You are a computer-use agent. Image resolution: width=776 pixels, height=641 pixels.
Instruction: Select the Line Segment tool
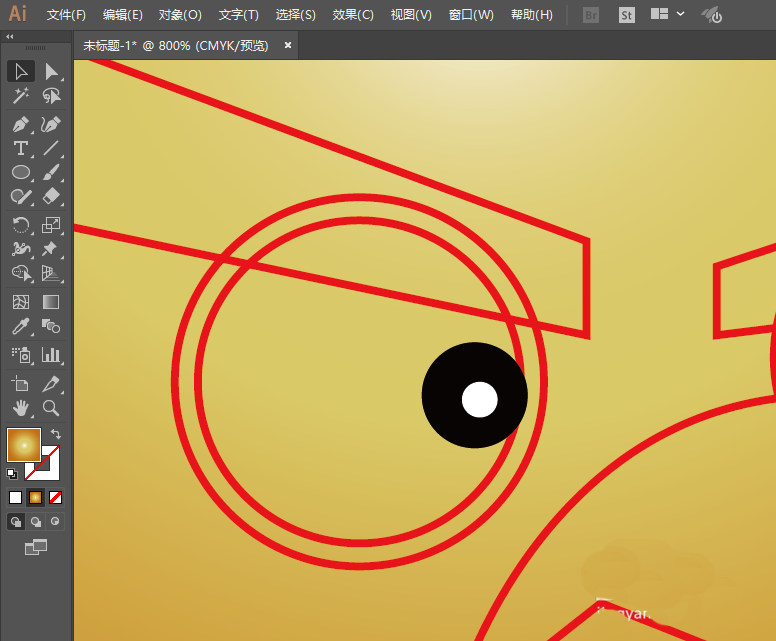[x=51, y=148]
